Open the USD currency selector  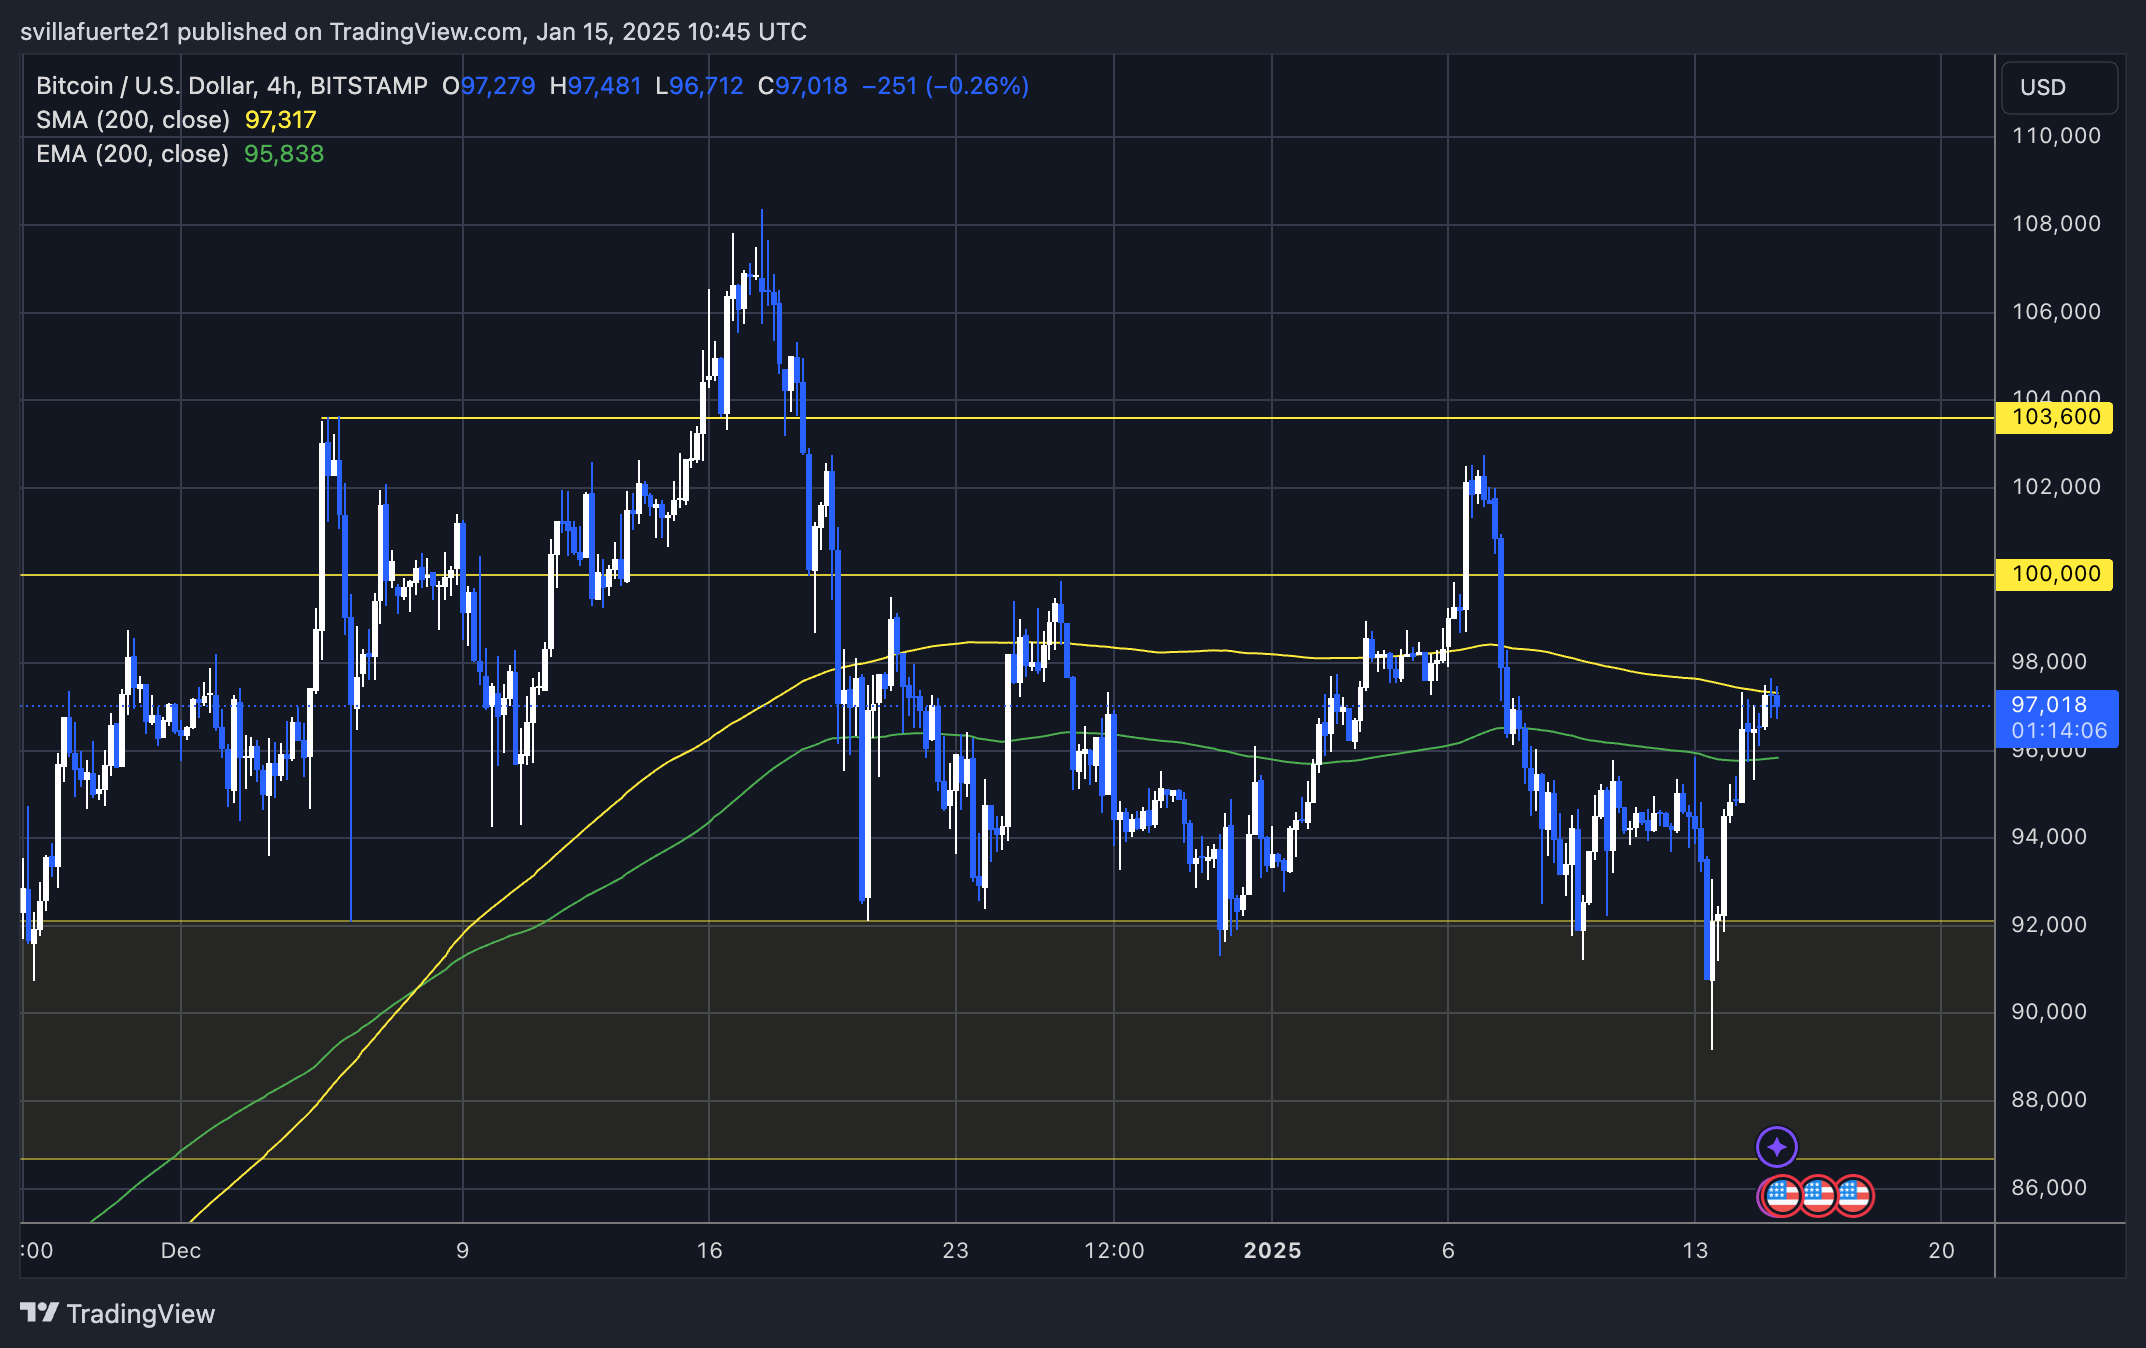point(2058,87)
